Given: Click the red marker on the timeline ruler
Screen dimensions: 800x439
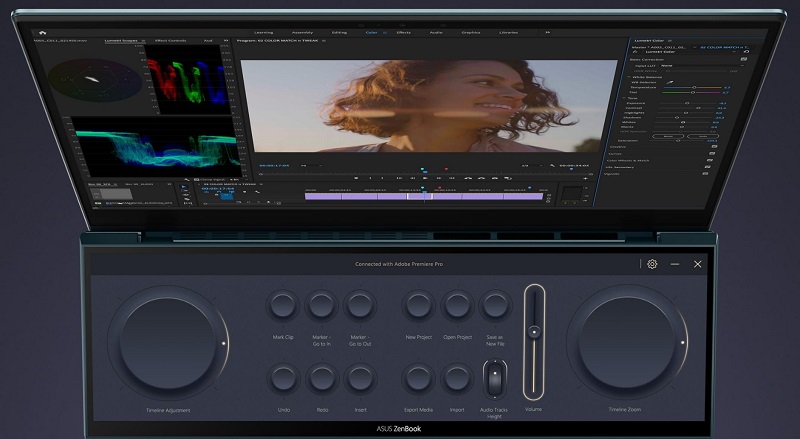Looking at the screenshot, I should (440, 188).
